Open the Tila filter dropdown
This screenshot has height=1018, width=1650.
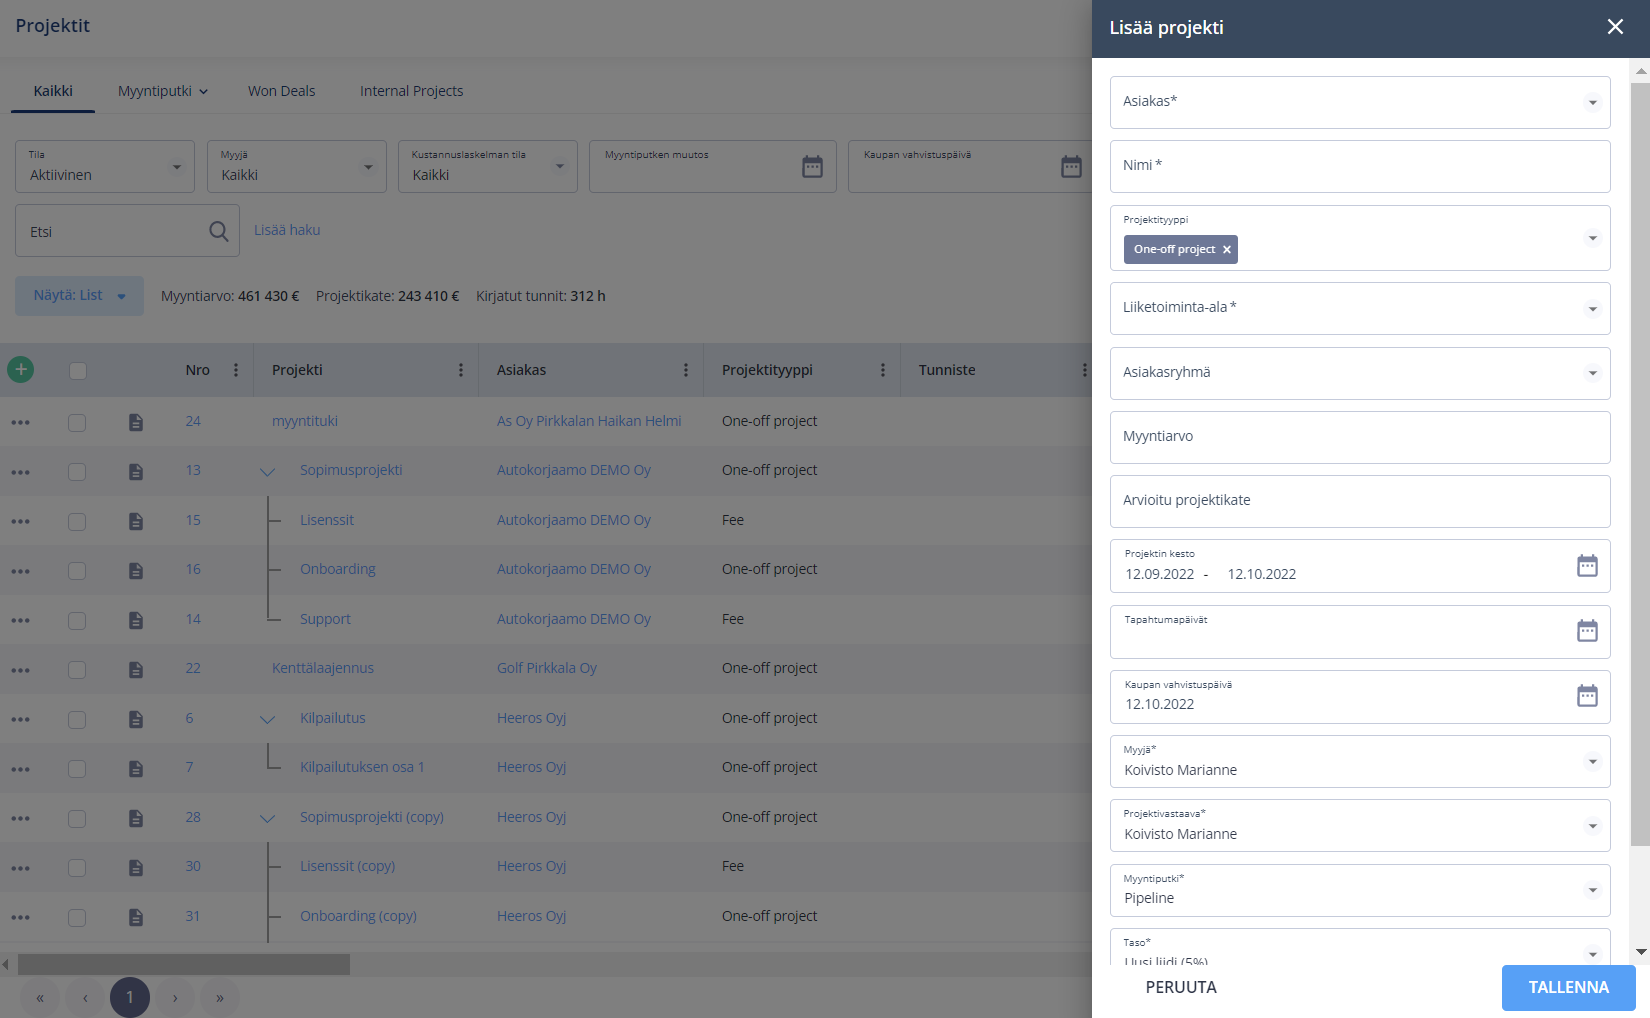tap(104, 166)
